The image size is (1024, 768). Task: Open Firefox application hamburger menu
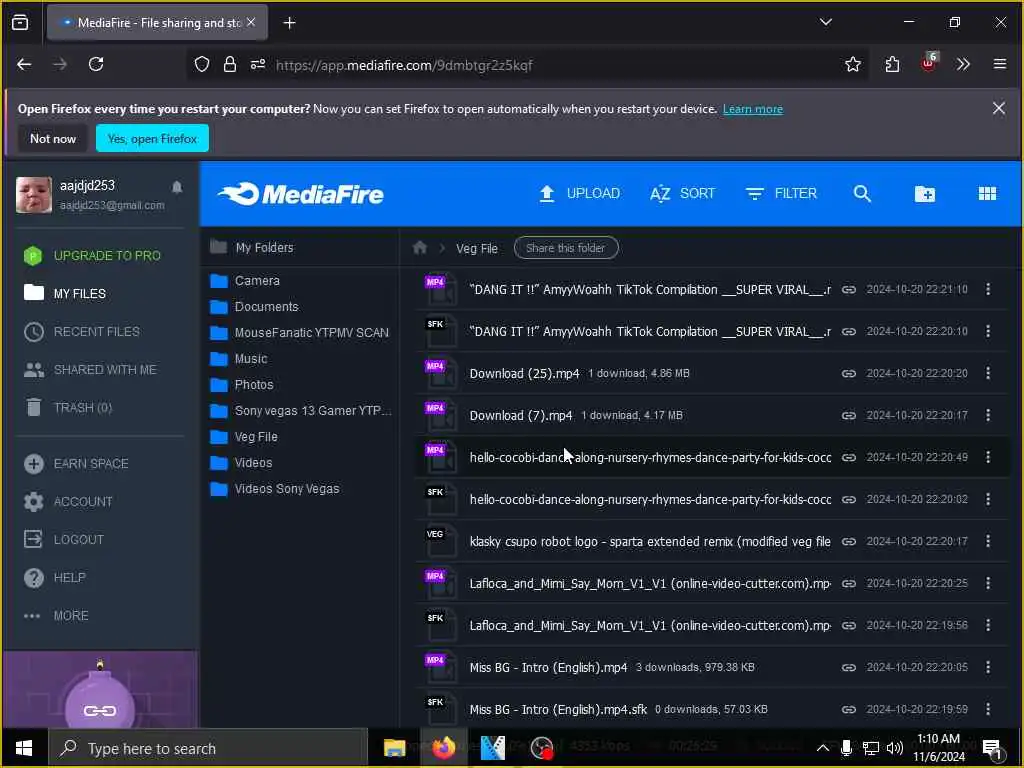(999, 64)
